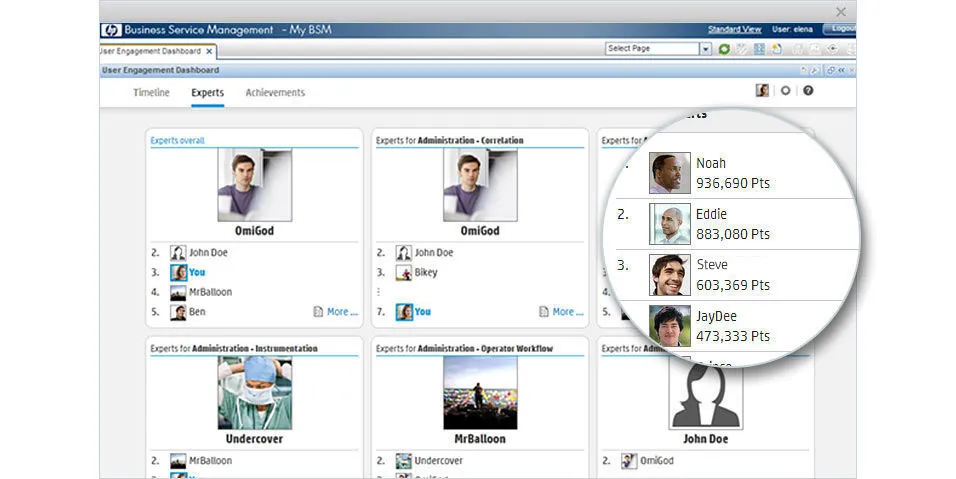The image size is (956, 479).
Task: Click elena's profile avatar icon
Action: [x=763, y=91]
